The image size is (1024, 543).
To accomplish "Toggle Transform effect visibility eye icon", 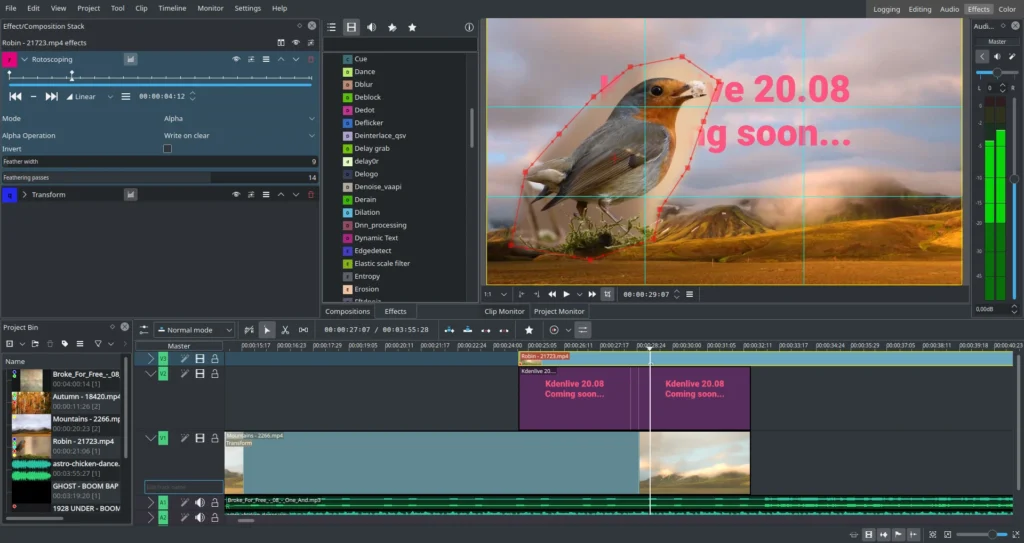I will click(236, 195).
